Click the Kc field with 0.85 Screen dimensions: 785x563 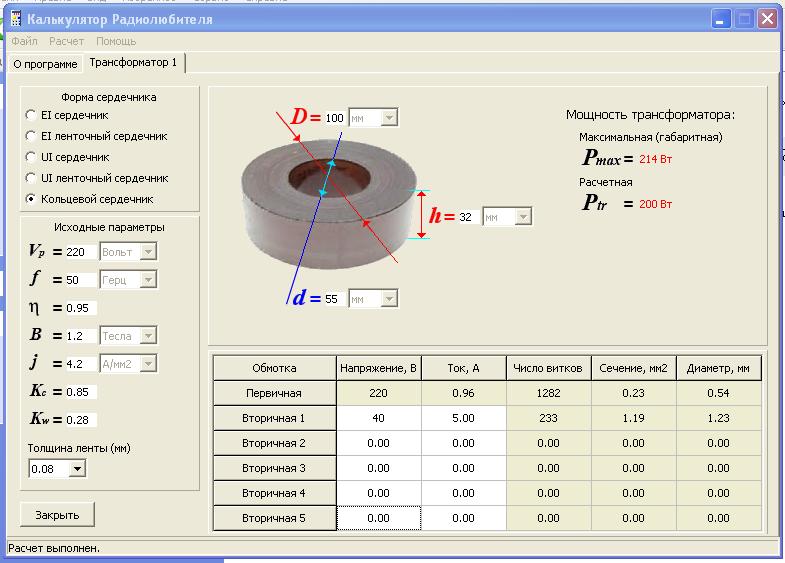80,392
